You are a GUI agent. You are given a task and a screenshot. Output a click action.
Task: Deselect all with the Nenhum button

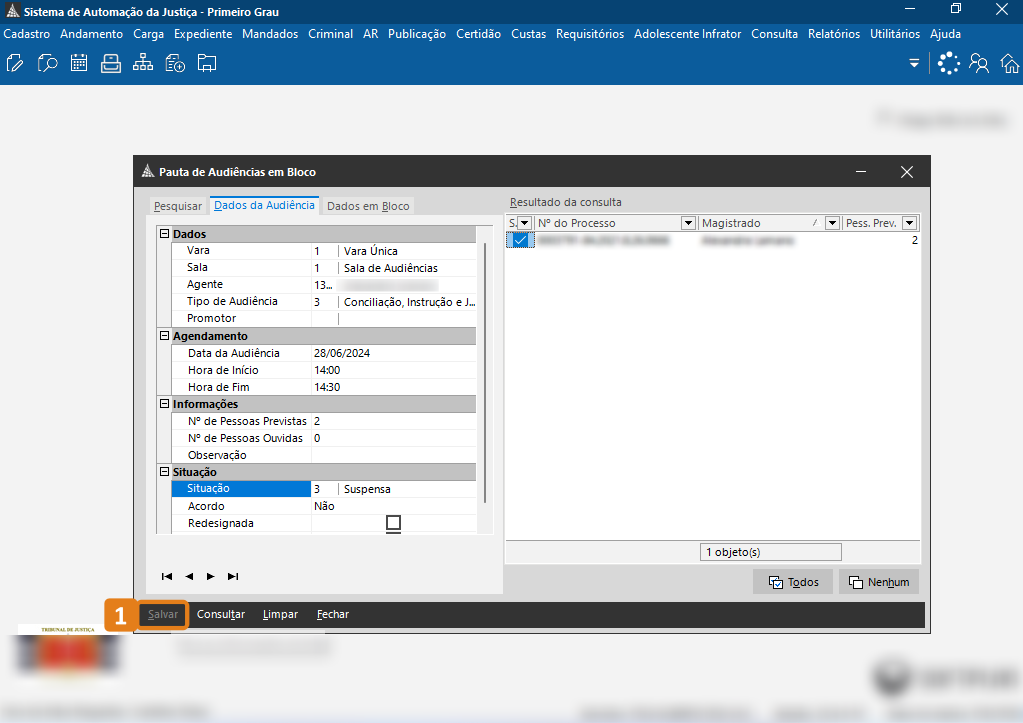point(879,582)
